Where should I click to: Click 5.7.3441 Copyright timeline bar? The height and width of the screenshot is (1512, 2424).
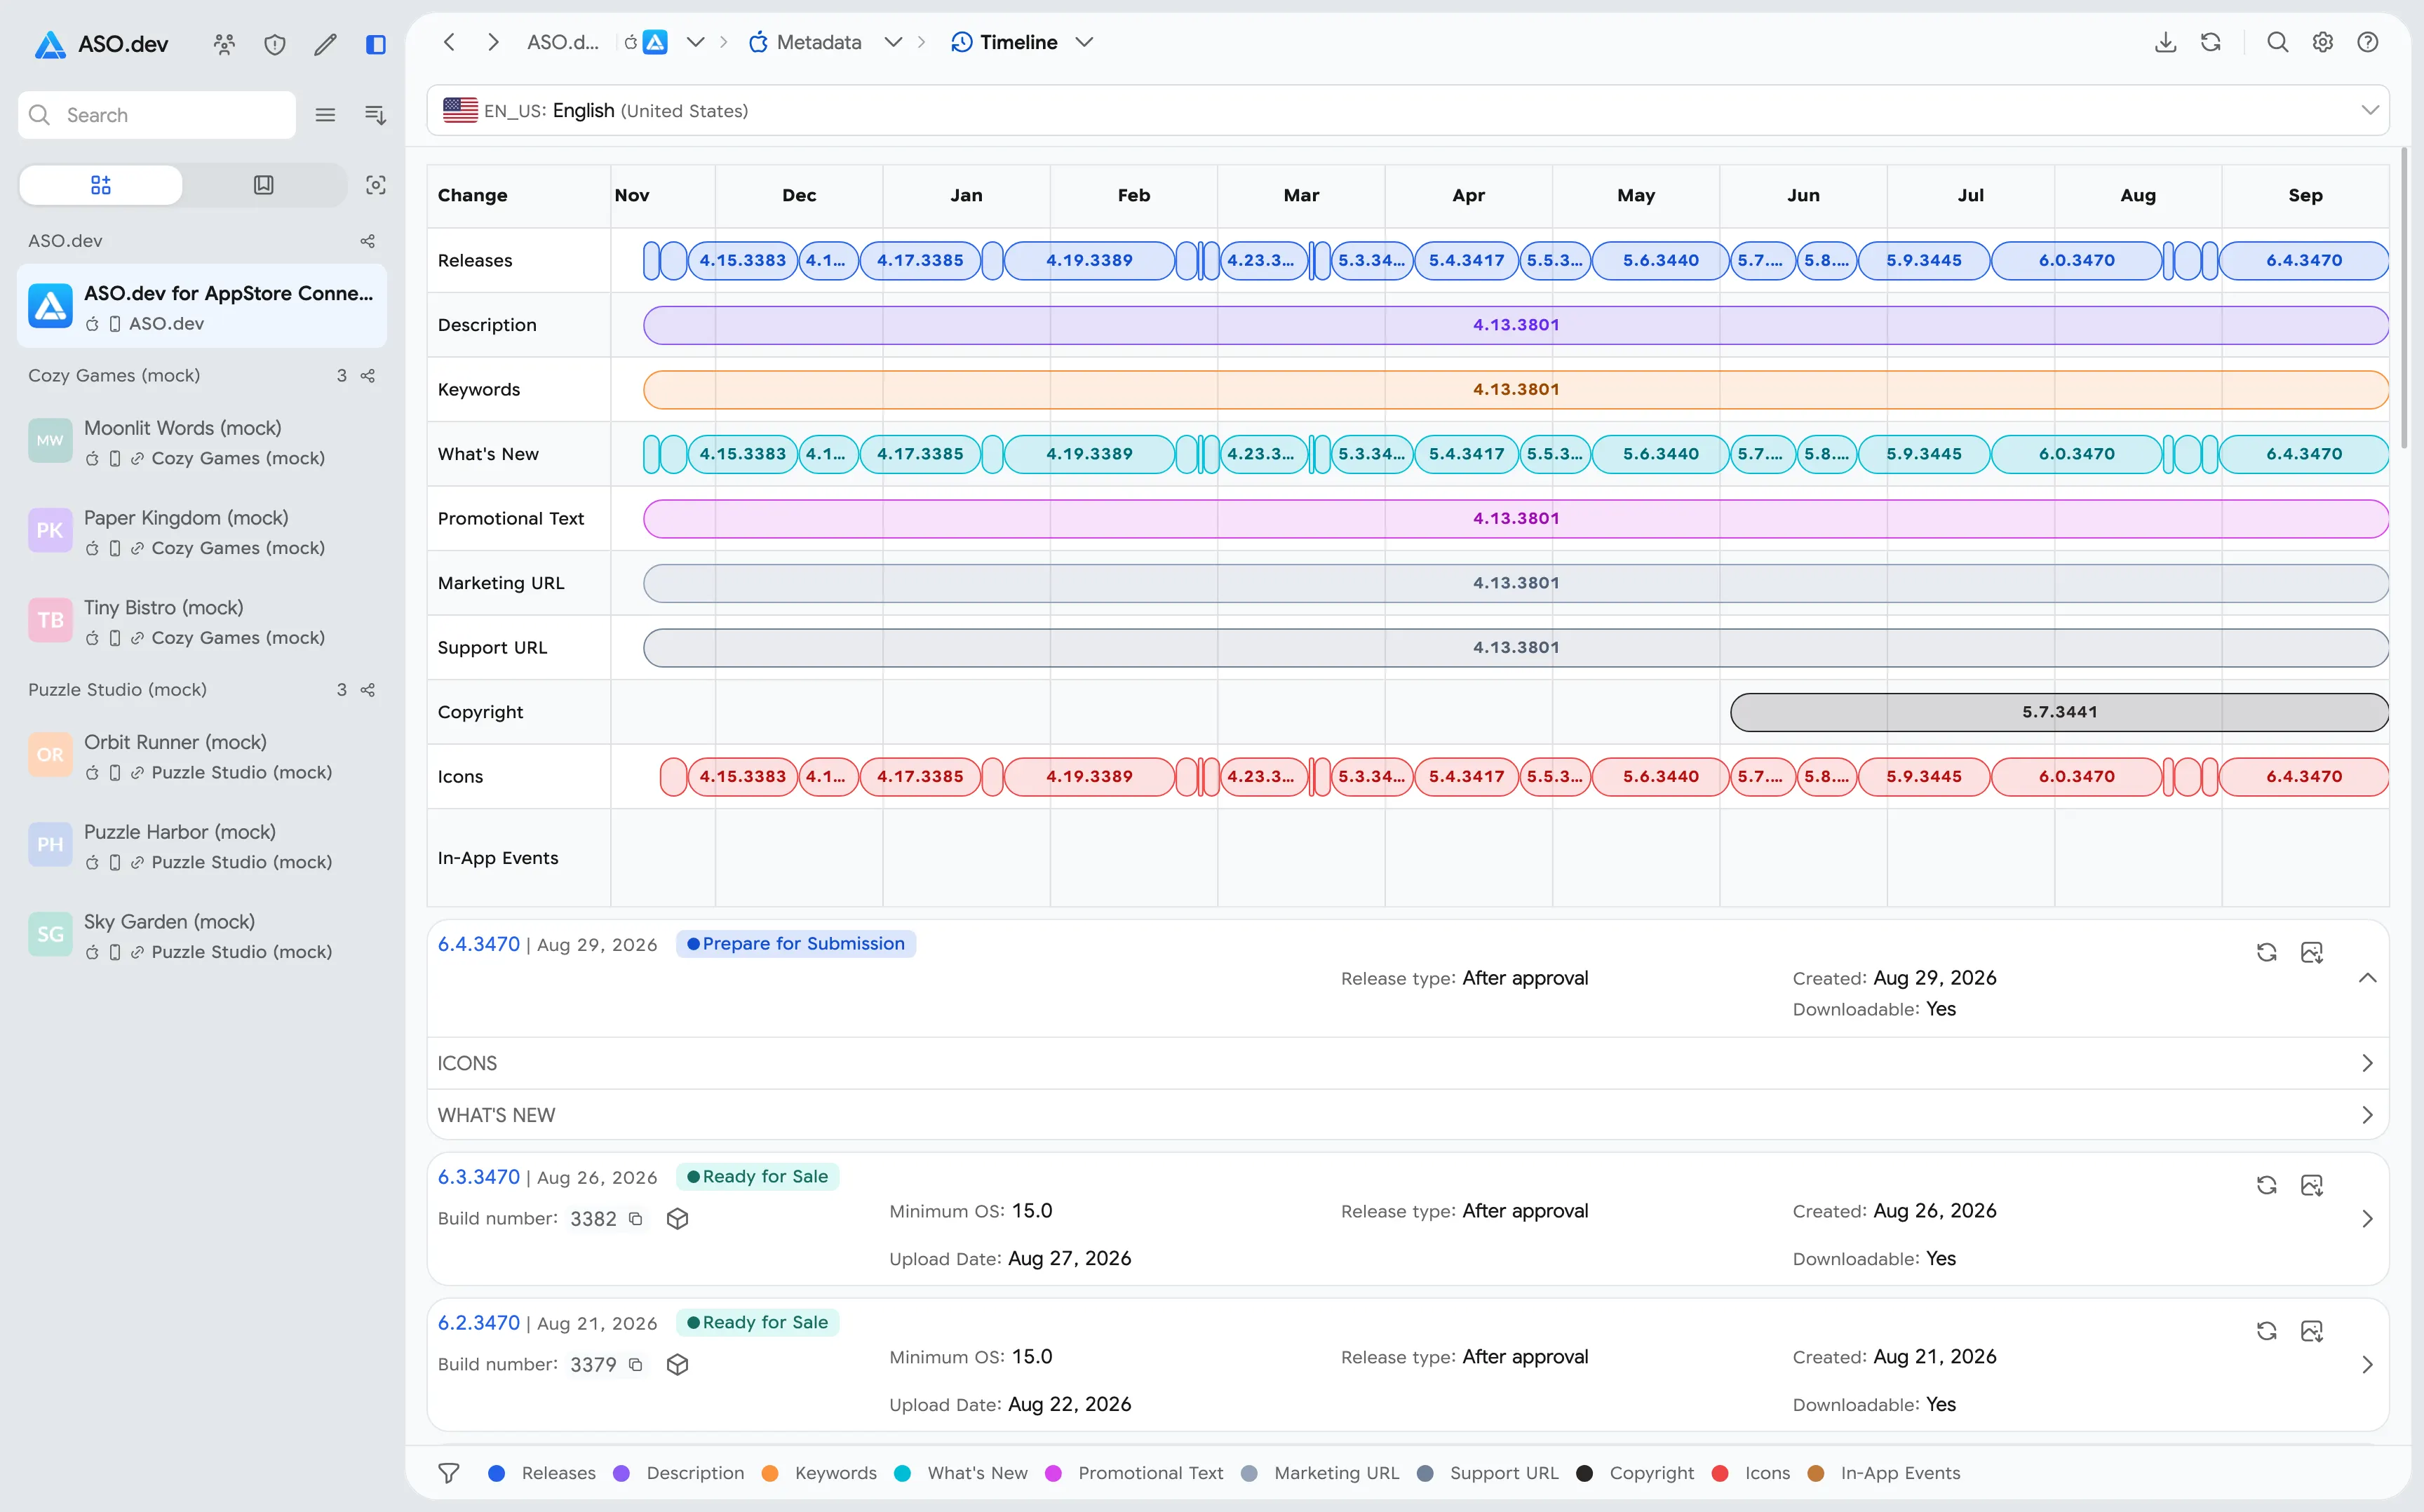(x=2059, y=712)
